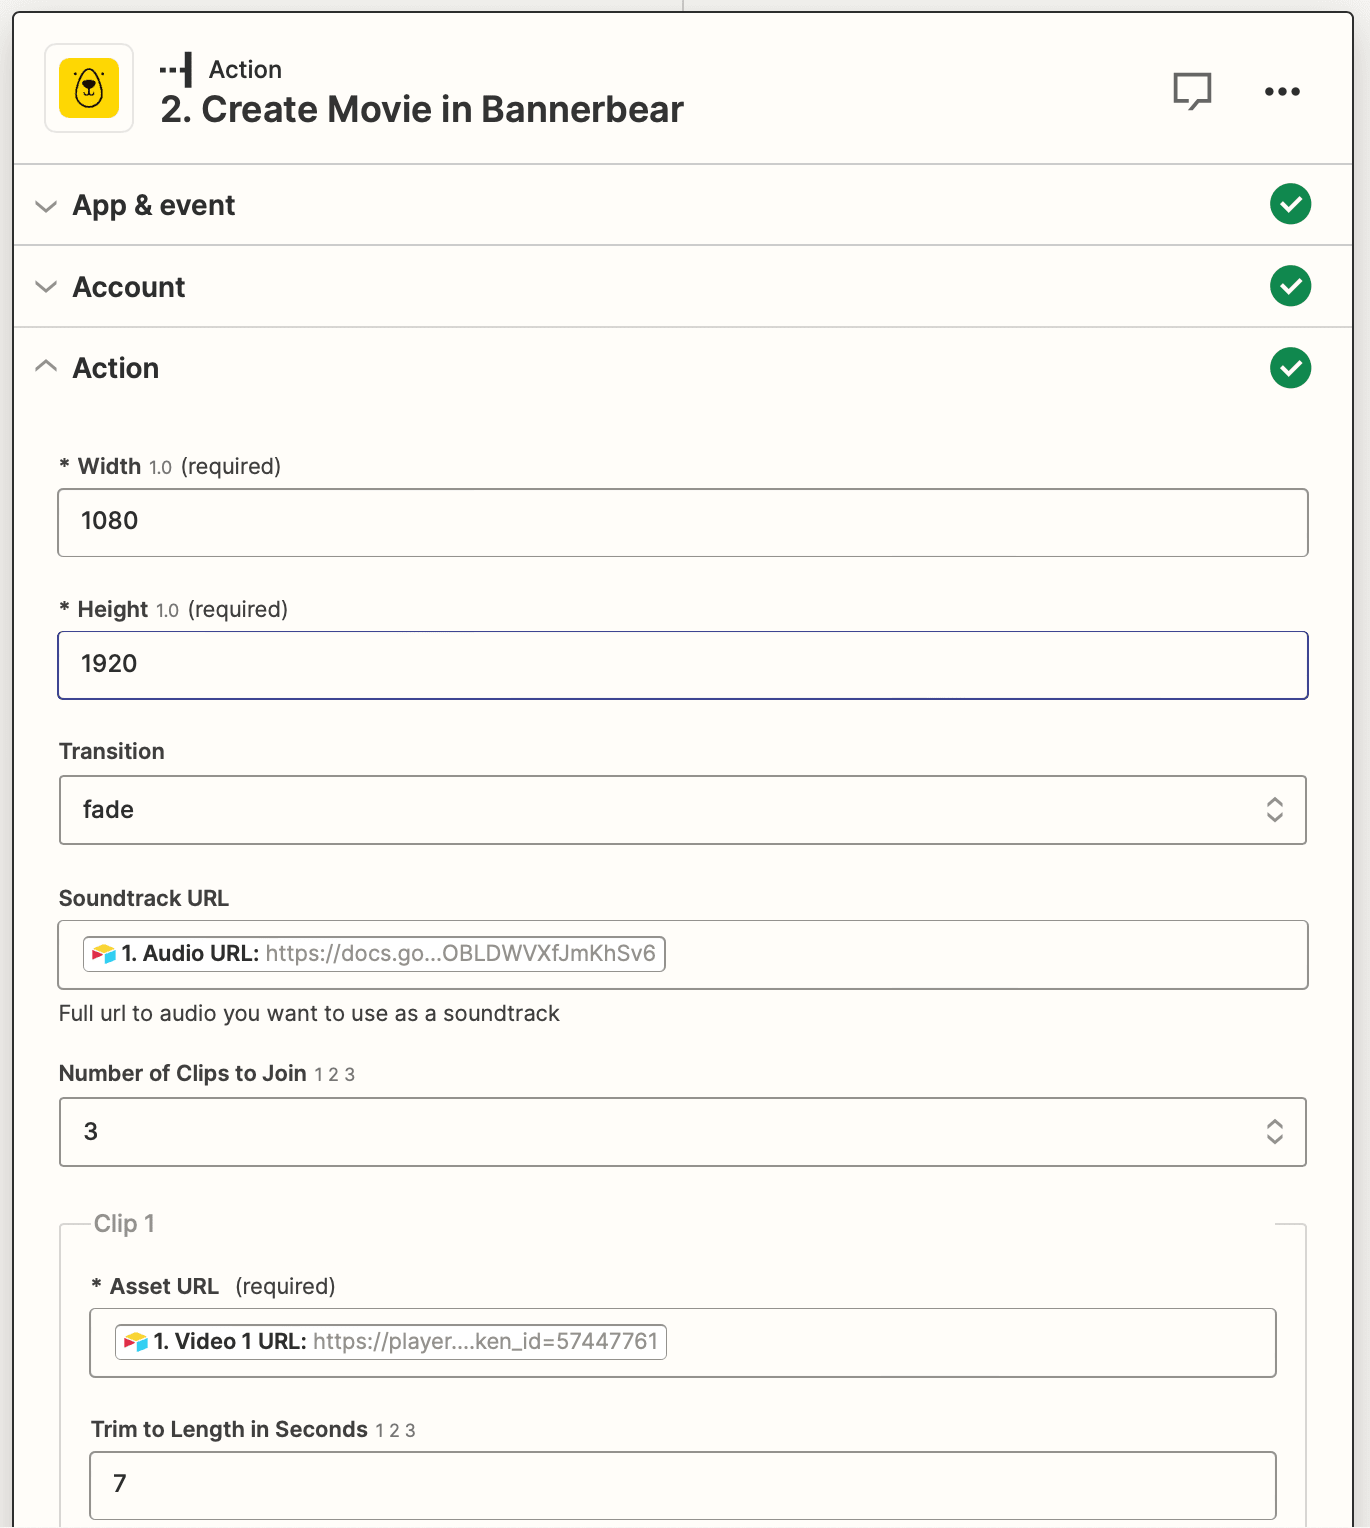Click the Soundtrack URL help text link
This screenshot has width=1370, height=1528.
(309, 1013)
